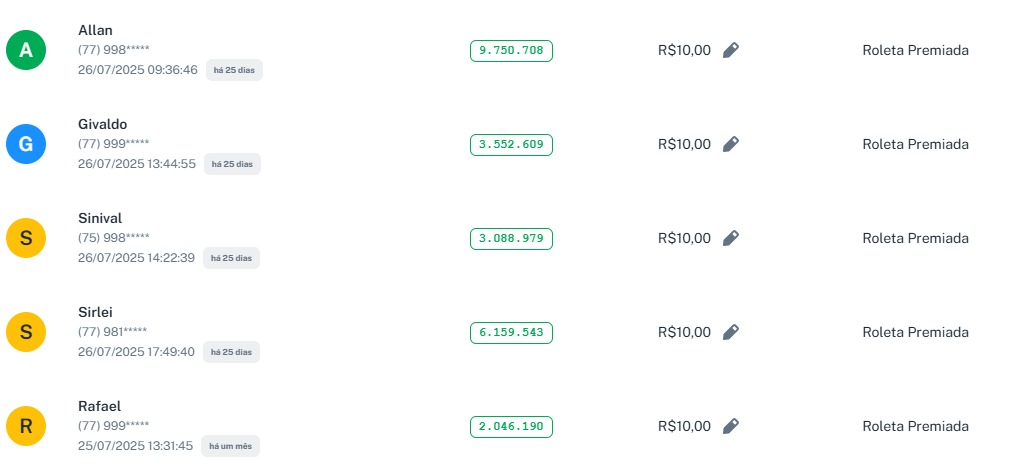Click the number badge 9.750.708
Image resolution: width=1010 pixels, height=476 pixels.
coord(511,51)
